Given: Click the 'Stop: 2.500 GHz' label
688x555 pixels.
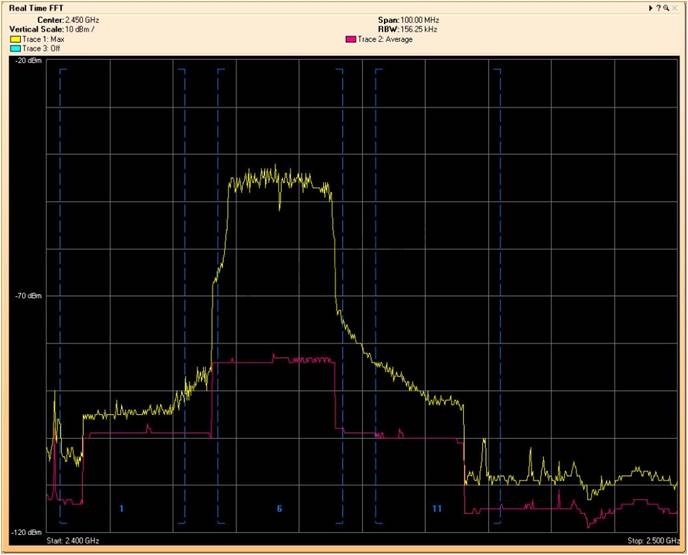Looking at the screenshot, I should 653,541.
